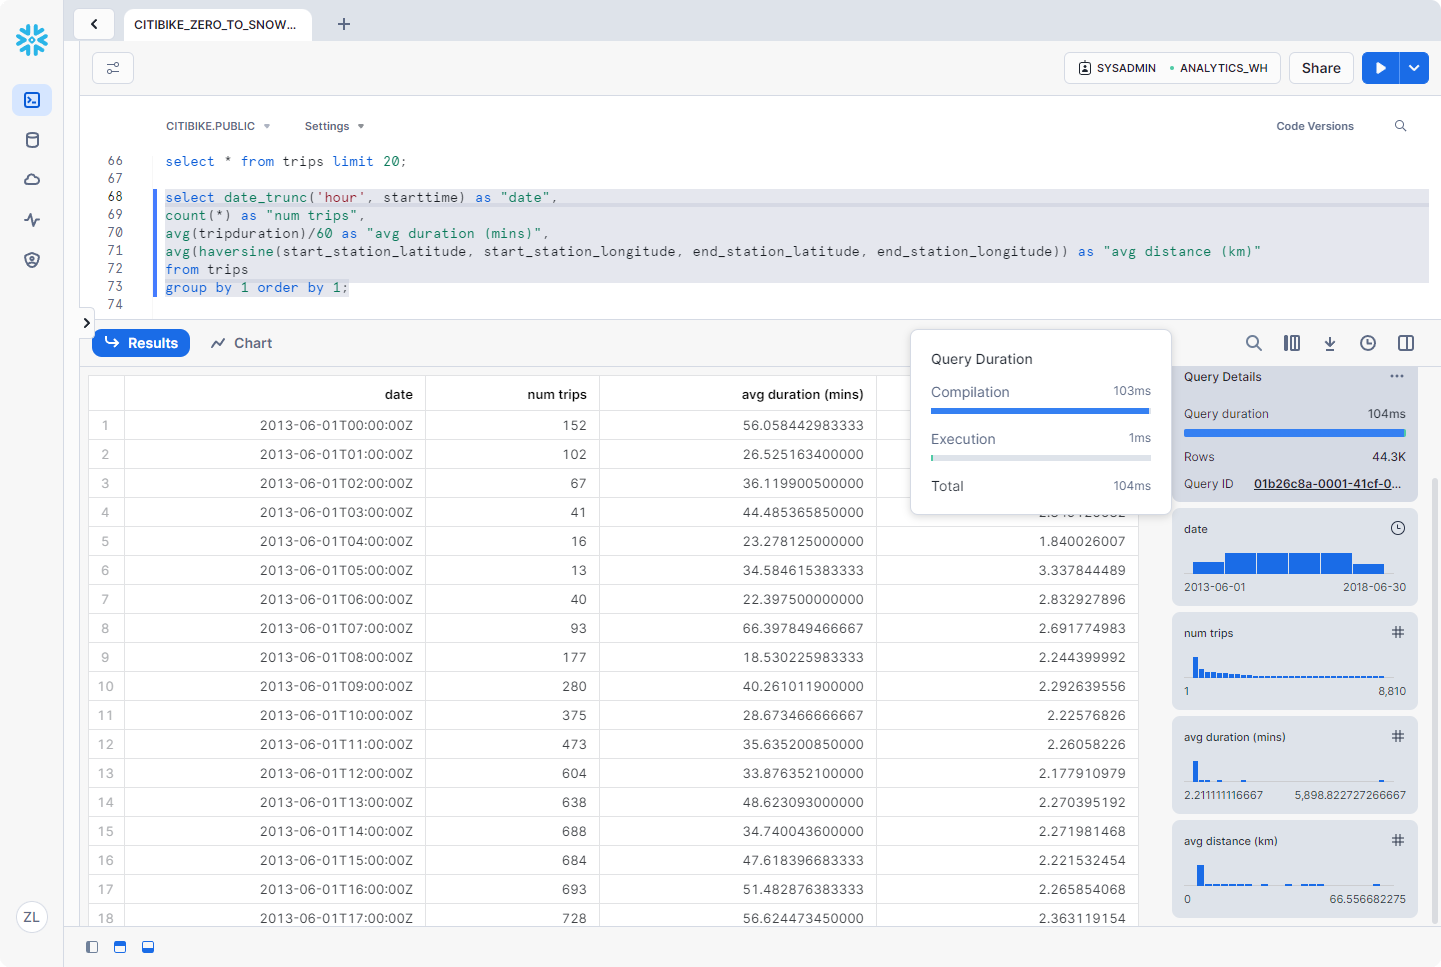The image size is (1441, 967).
Task: Open query history clock icon in results toolbar
Action: click(1368, 343)
